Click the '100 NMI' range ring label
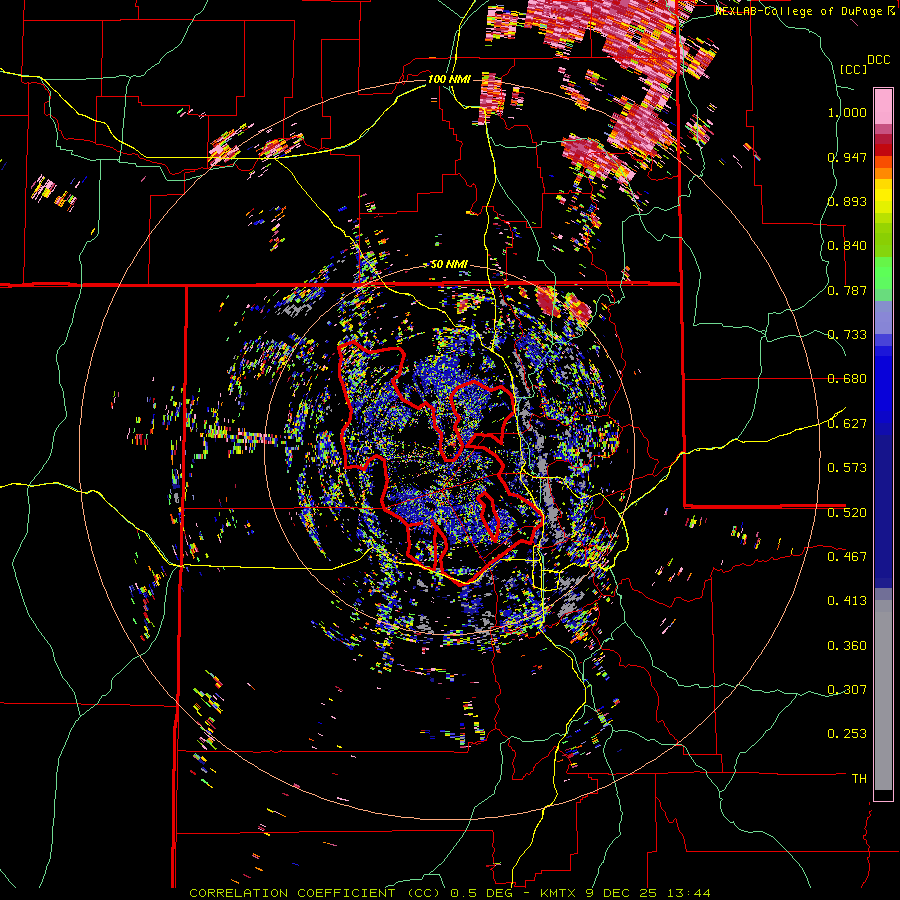The height and width of the screenshot is (900, 900). click(449, 79)
